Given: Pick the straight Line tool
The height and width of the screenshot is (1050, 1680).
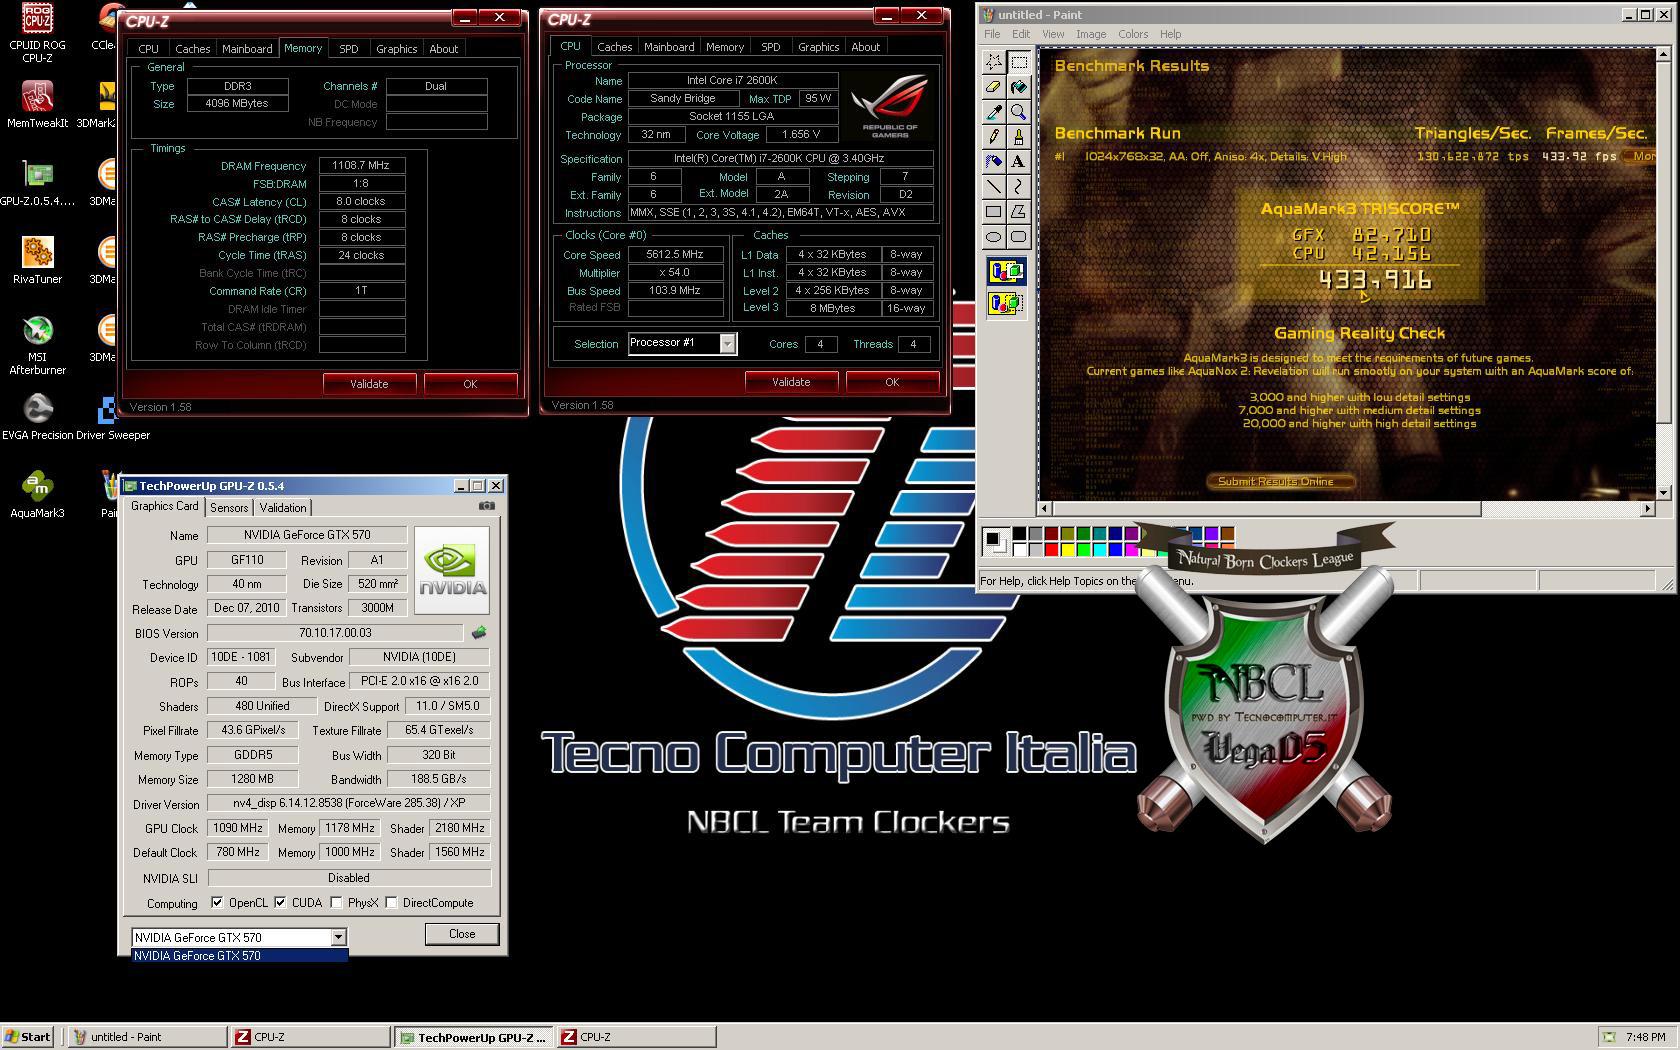Looking at the screenshot, I should click(993, 186).
